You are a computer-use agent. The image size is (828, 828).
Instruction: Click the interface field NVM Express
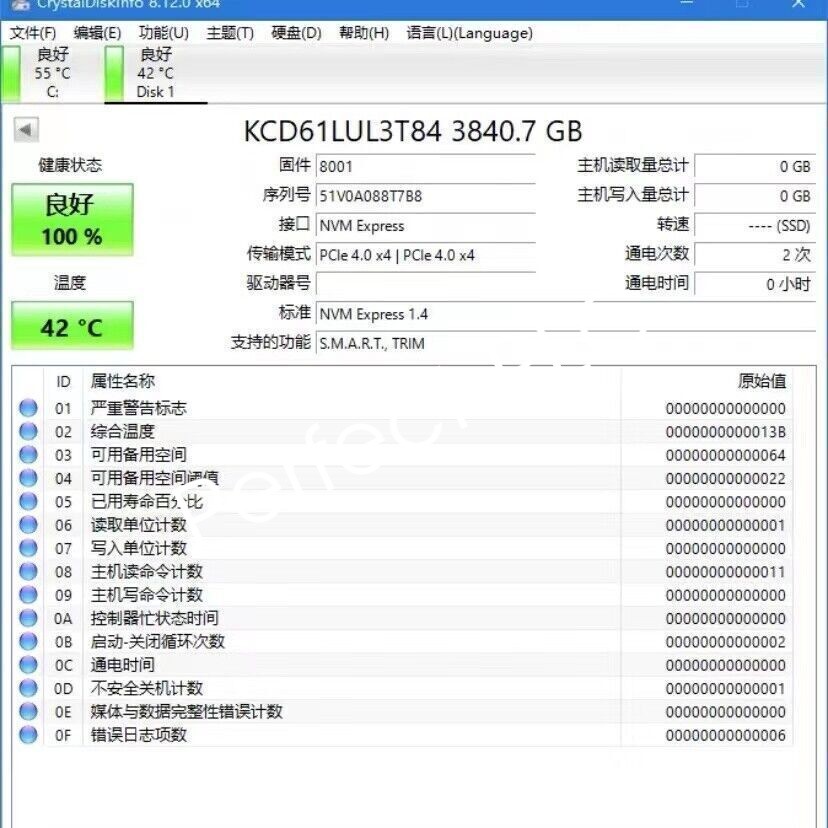pyautogui.click(x=426, y=226)
